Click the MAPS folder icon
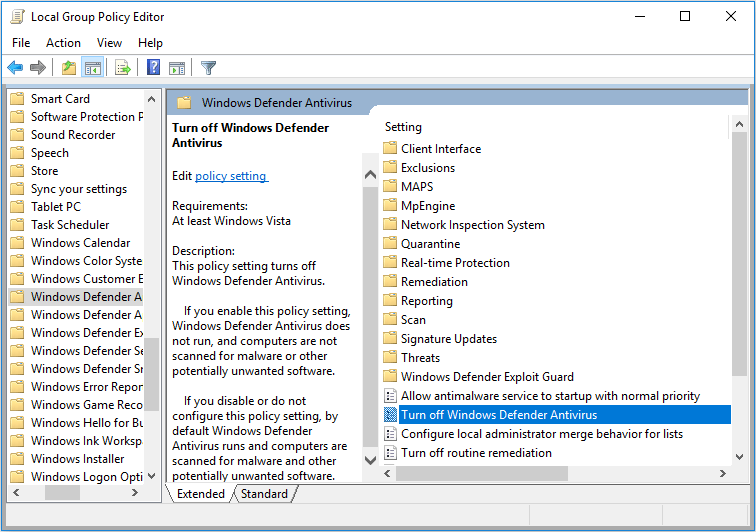 390,186
